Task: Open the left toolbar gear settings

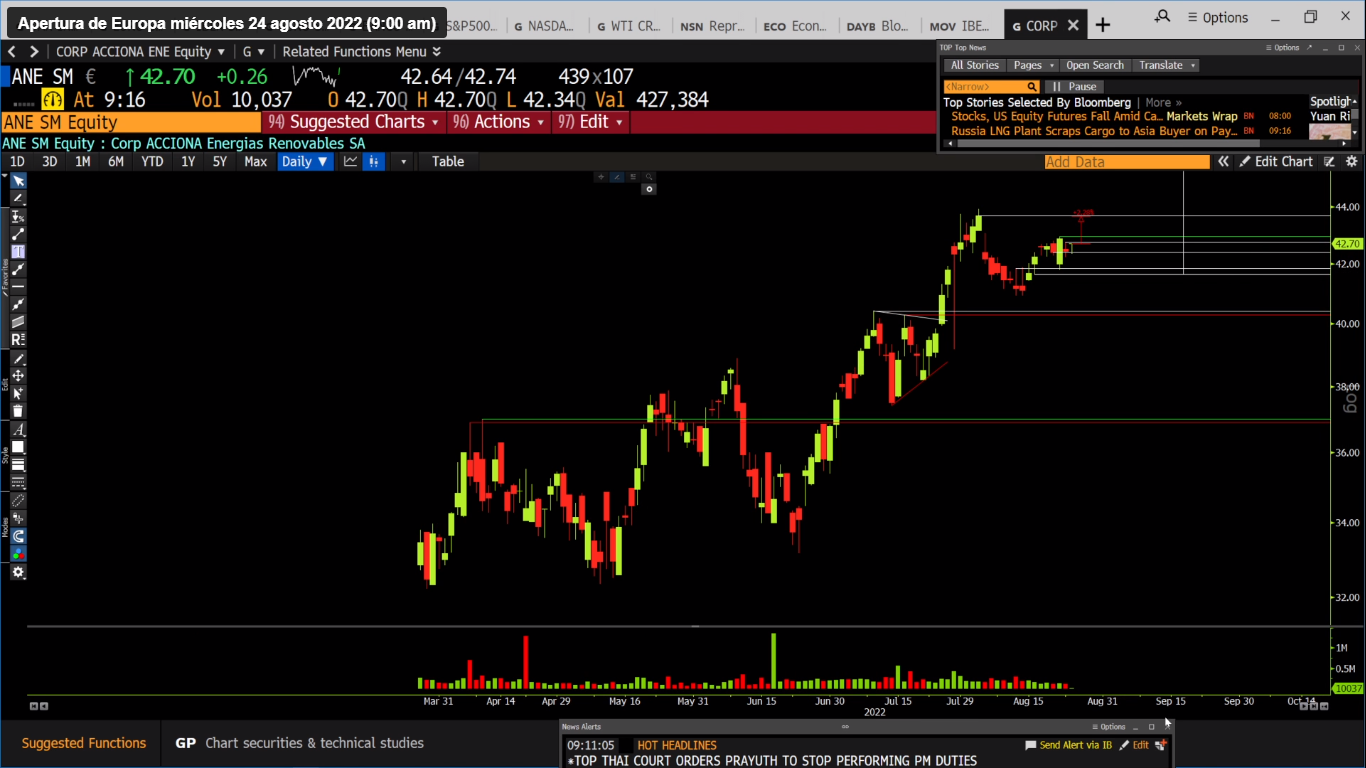Action: pos(18,572)
